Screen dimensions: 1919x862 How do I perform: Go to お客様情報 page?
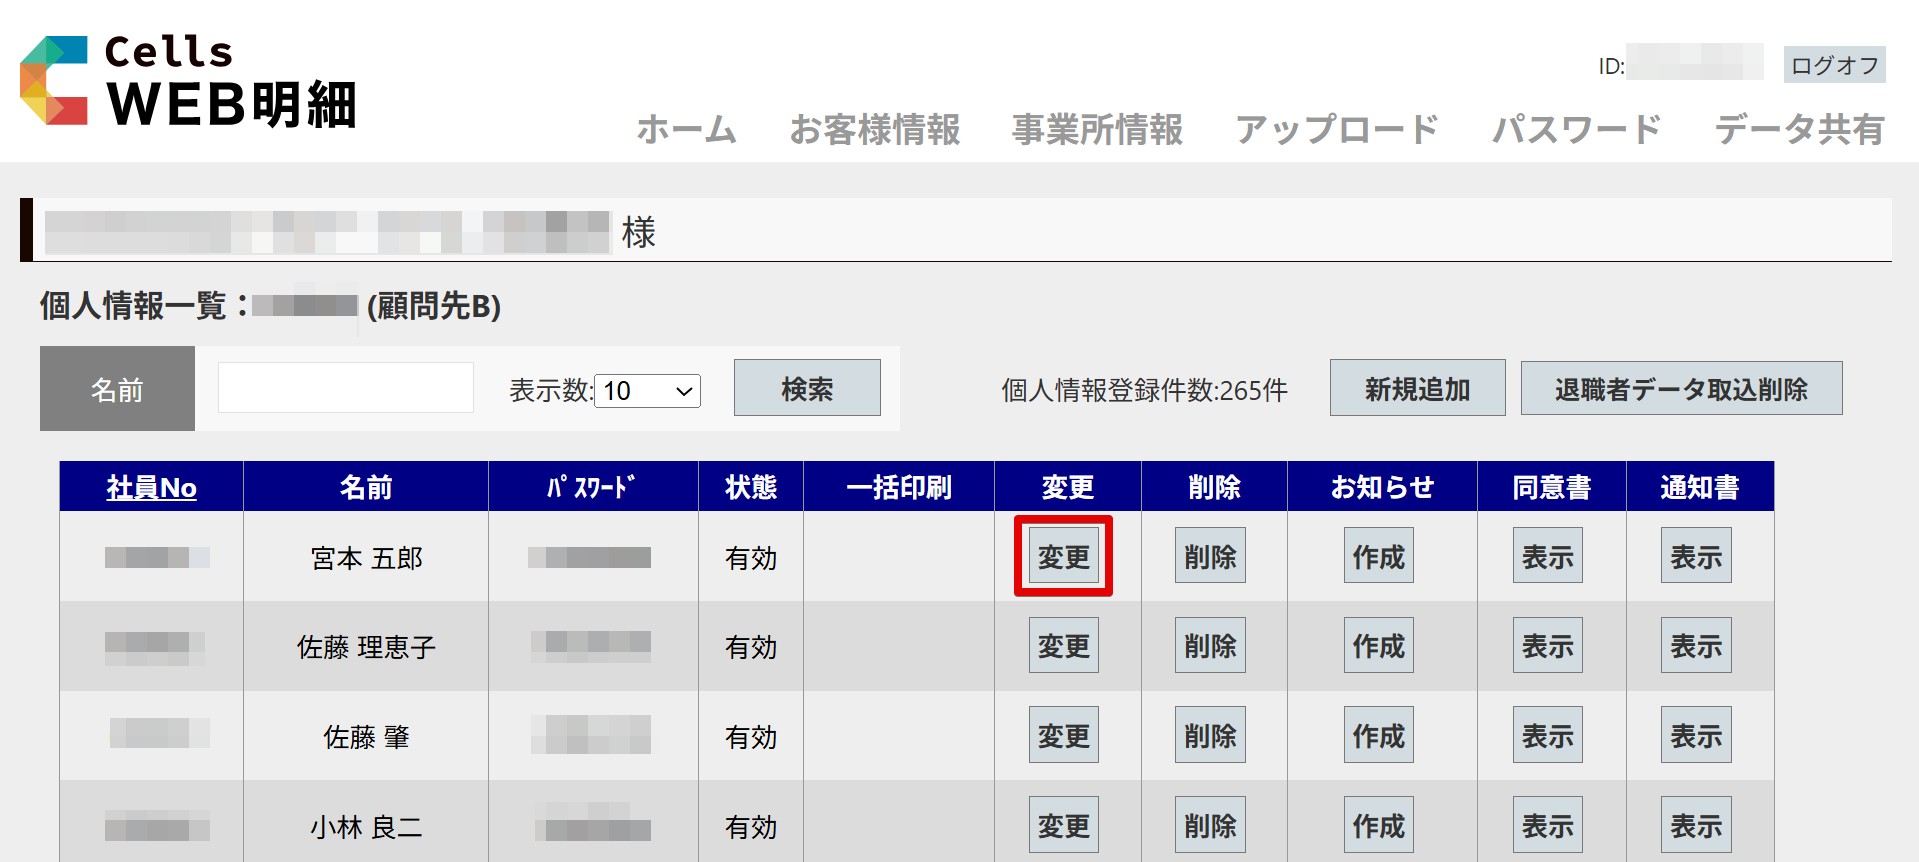[x=874, y=130]
